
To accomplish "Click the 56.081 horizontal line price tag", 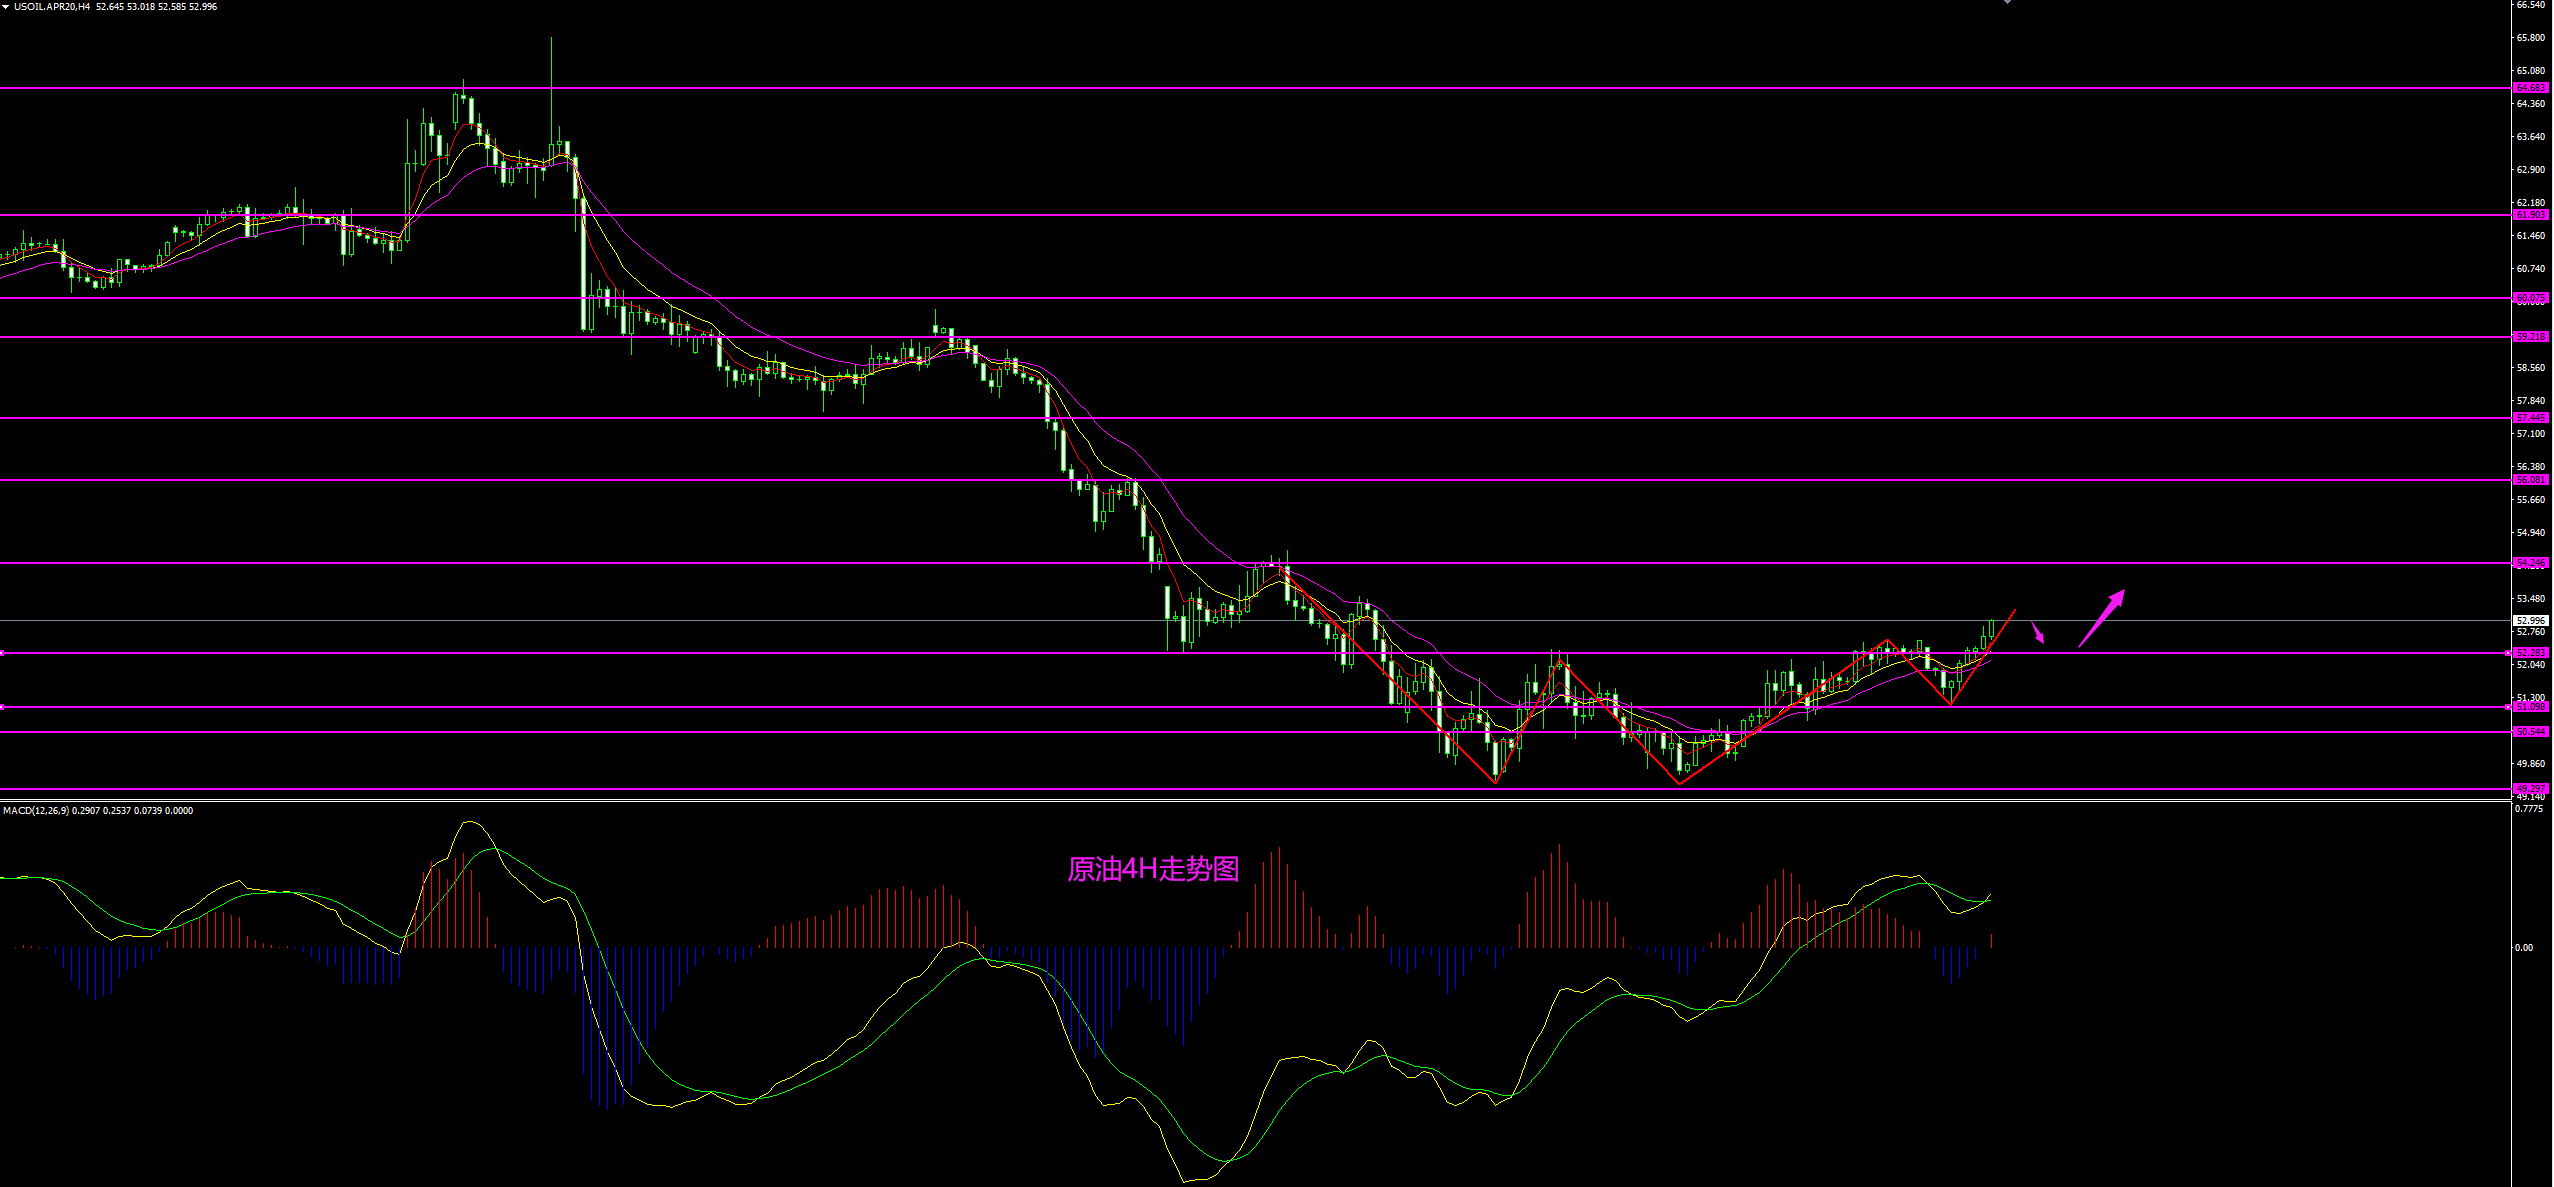I will point(2531,480).
